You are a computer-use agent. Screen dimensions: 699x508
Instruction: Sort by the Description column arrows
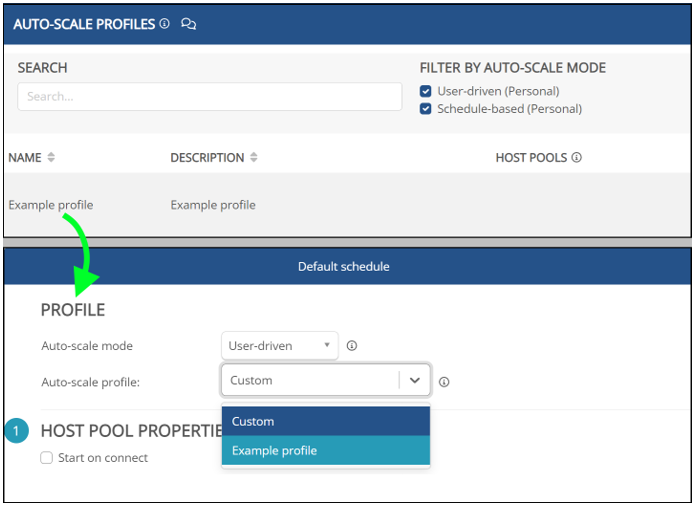click(254, 157)
